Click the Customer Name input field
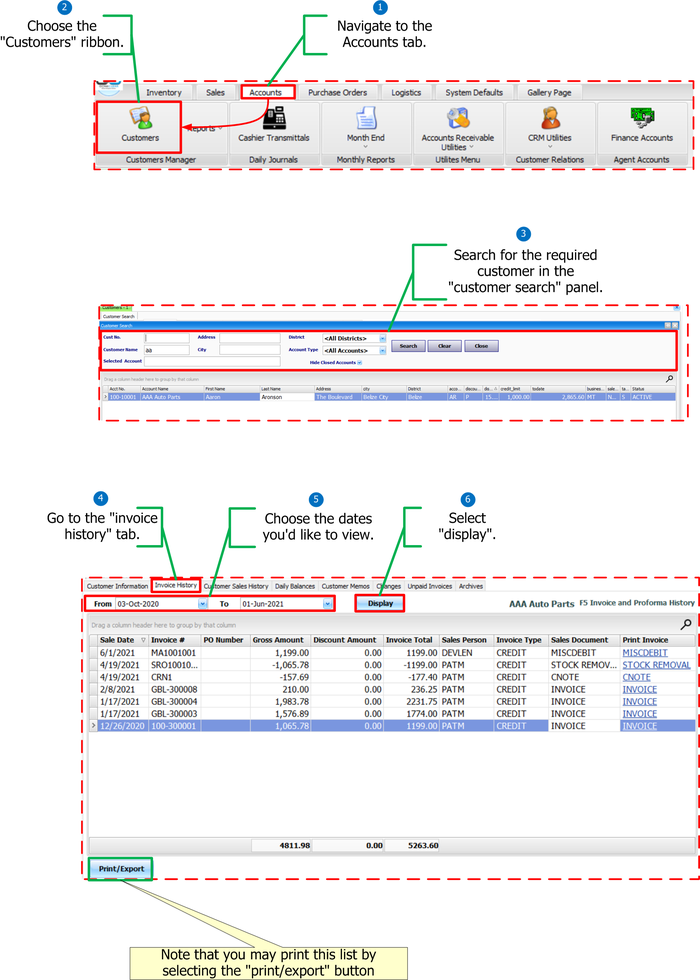 [167, 350]
